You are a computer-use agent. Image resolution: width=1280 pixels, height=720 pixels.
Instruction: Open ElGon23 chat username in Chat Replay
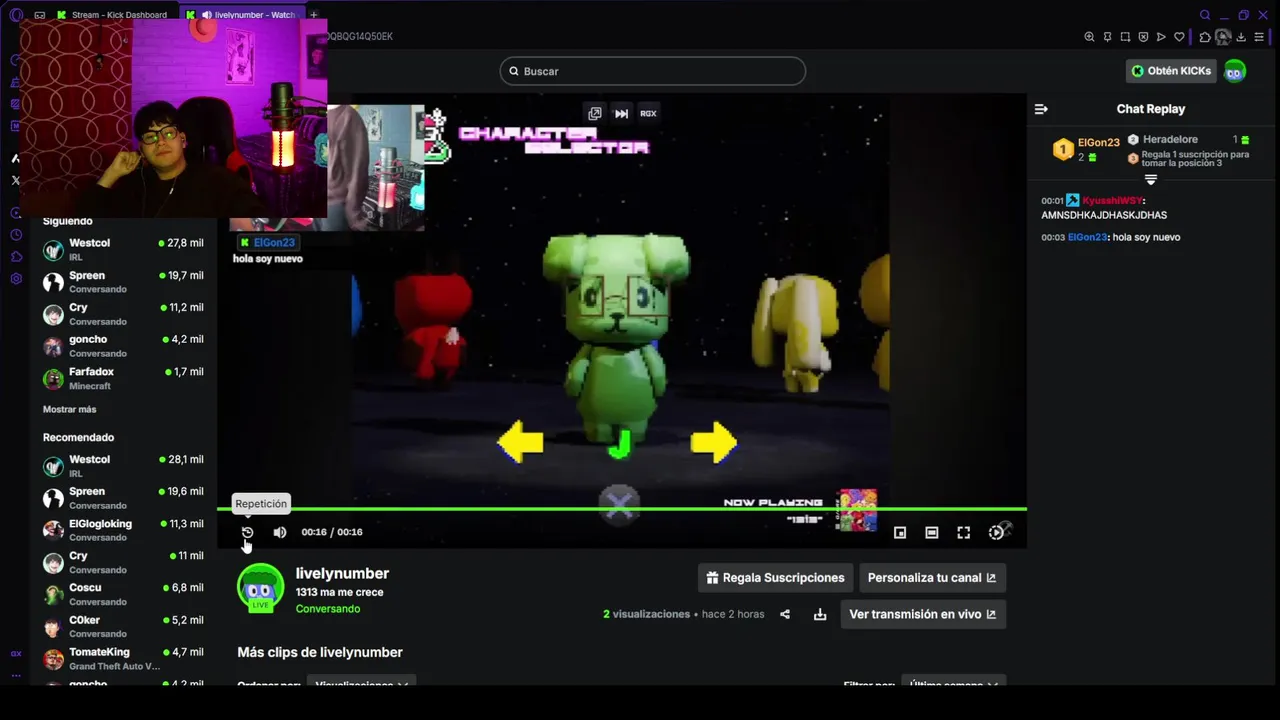coord(1087,237)
